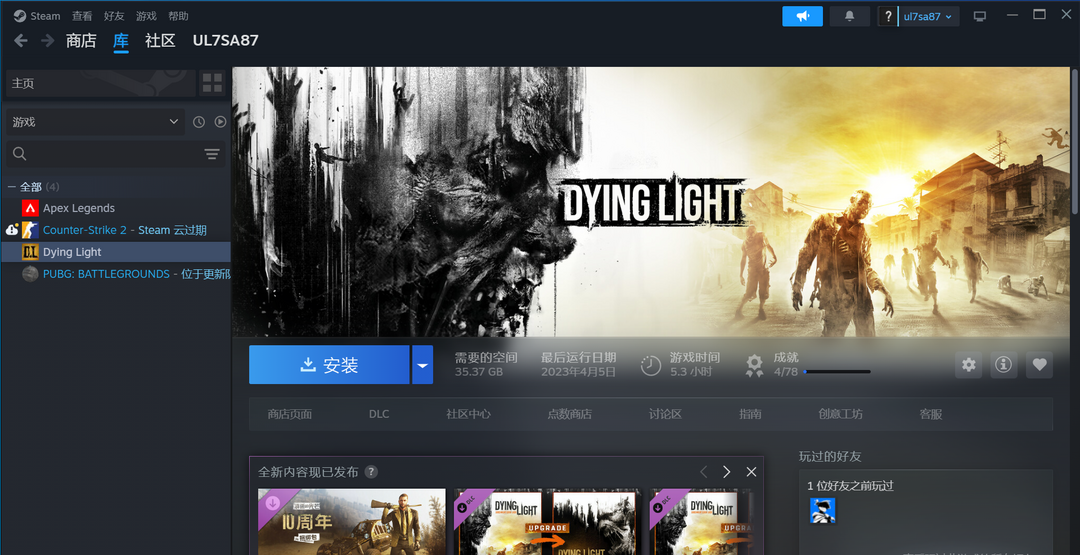Open the notifications bell

click(x=850, y=16)
